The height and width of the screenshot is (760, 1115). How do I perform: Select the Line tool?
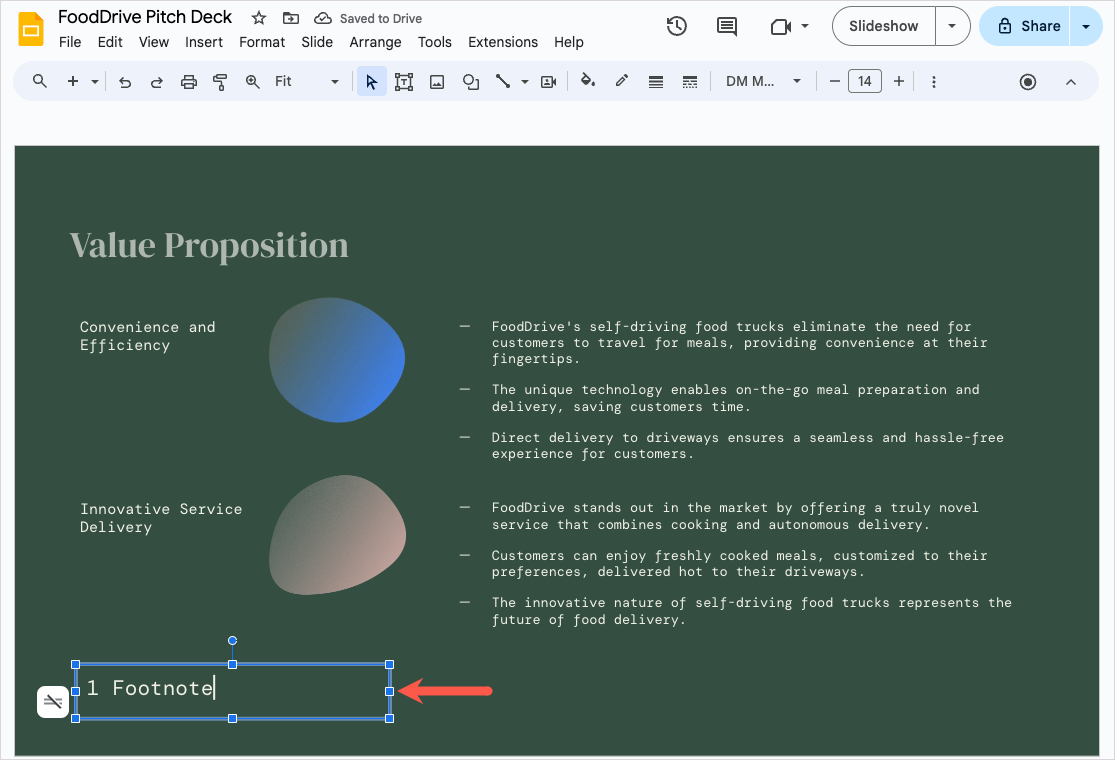tap(503, 82)
